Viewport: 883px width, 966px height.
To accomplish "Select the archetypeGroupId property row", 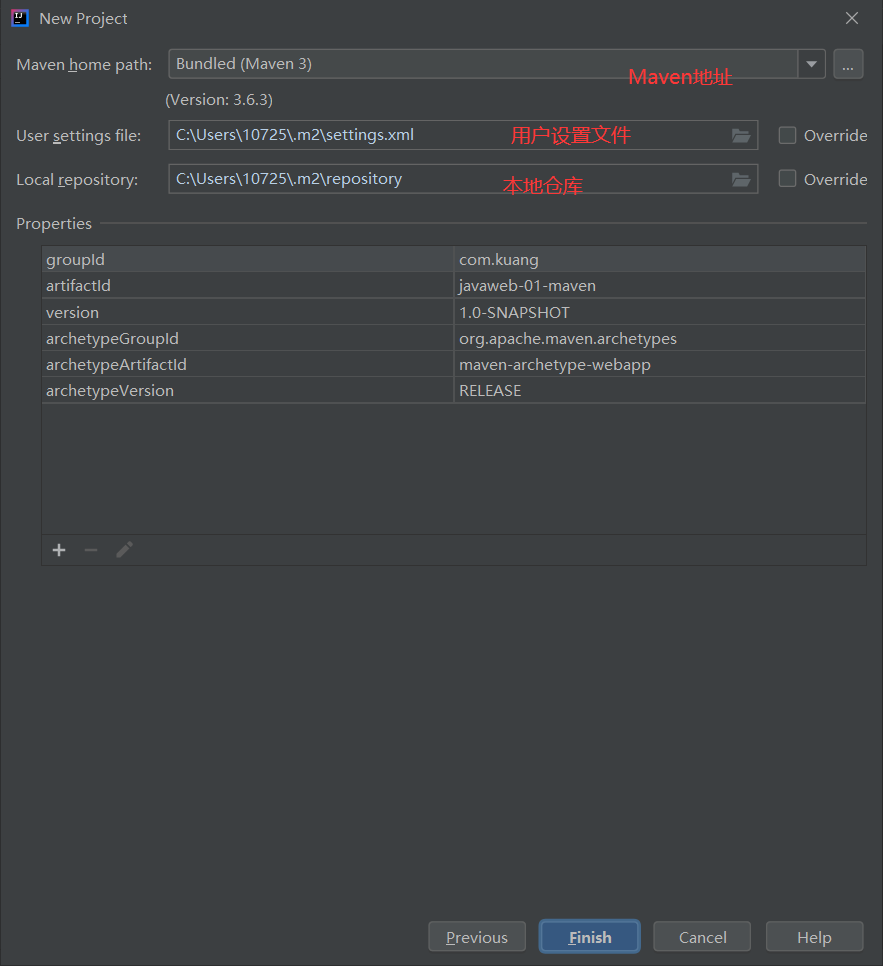I will tap(454, 338).
